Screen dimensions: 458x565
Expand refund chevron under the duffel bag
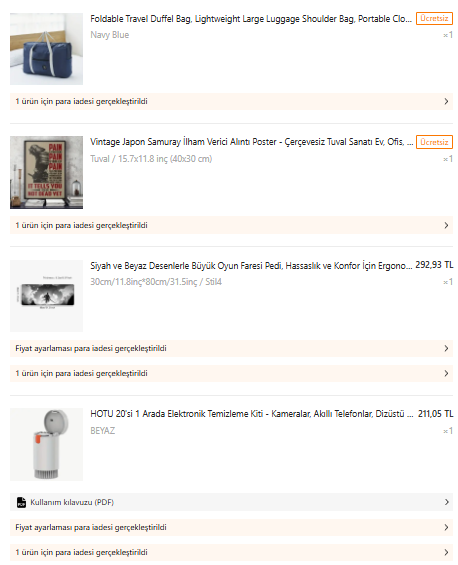[446, 102]
